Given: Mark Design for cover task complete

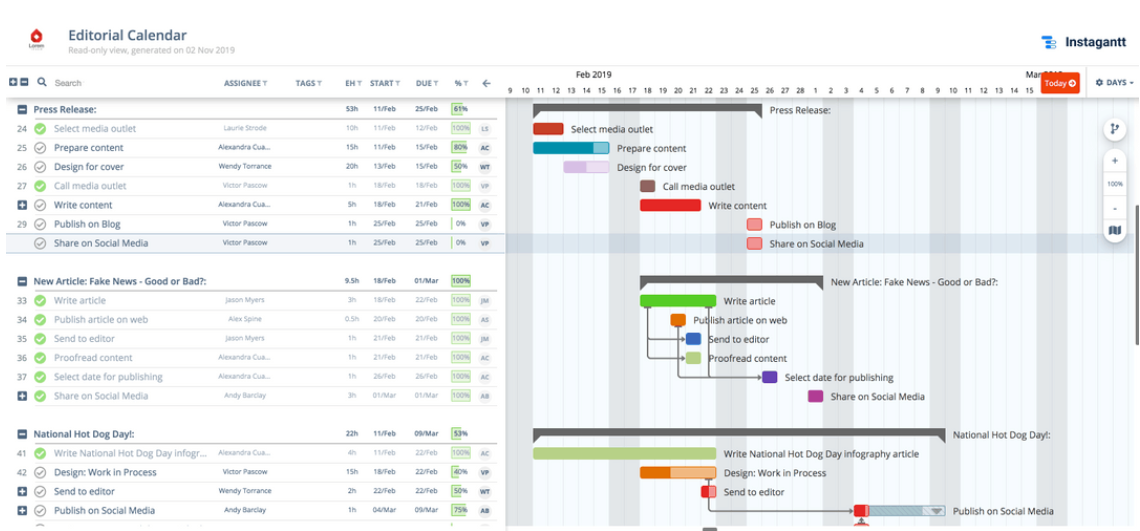Looking at the screenshot, I should 40,167.
